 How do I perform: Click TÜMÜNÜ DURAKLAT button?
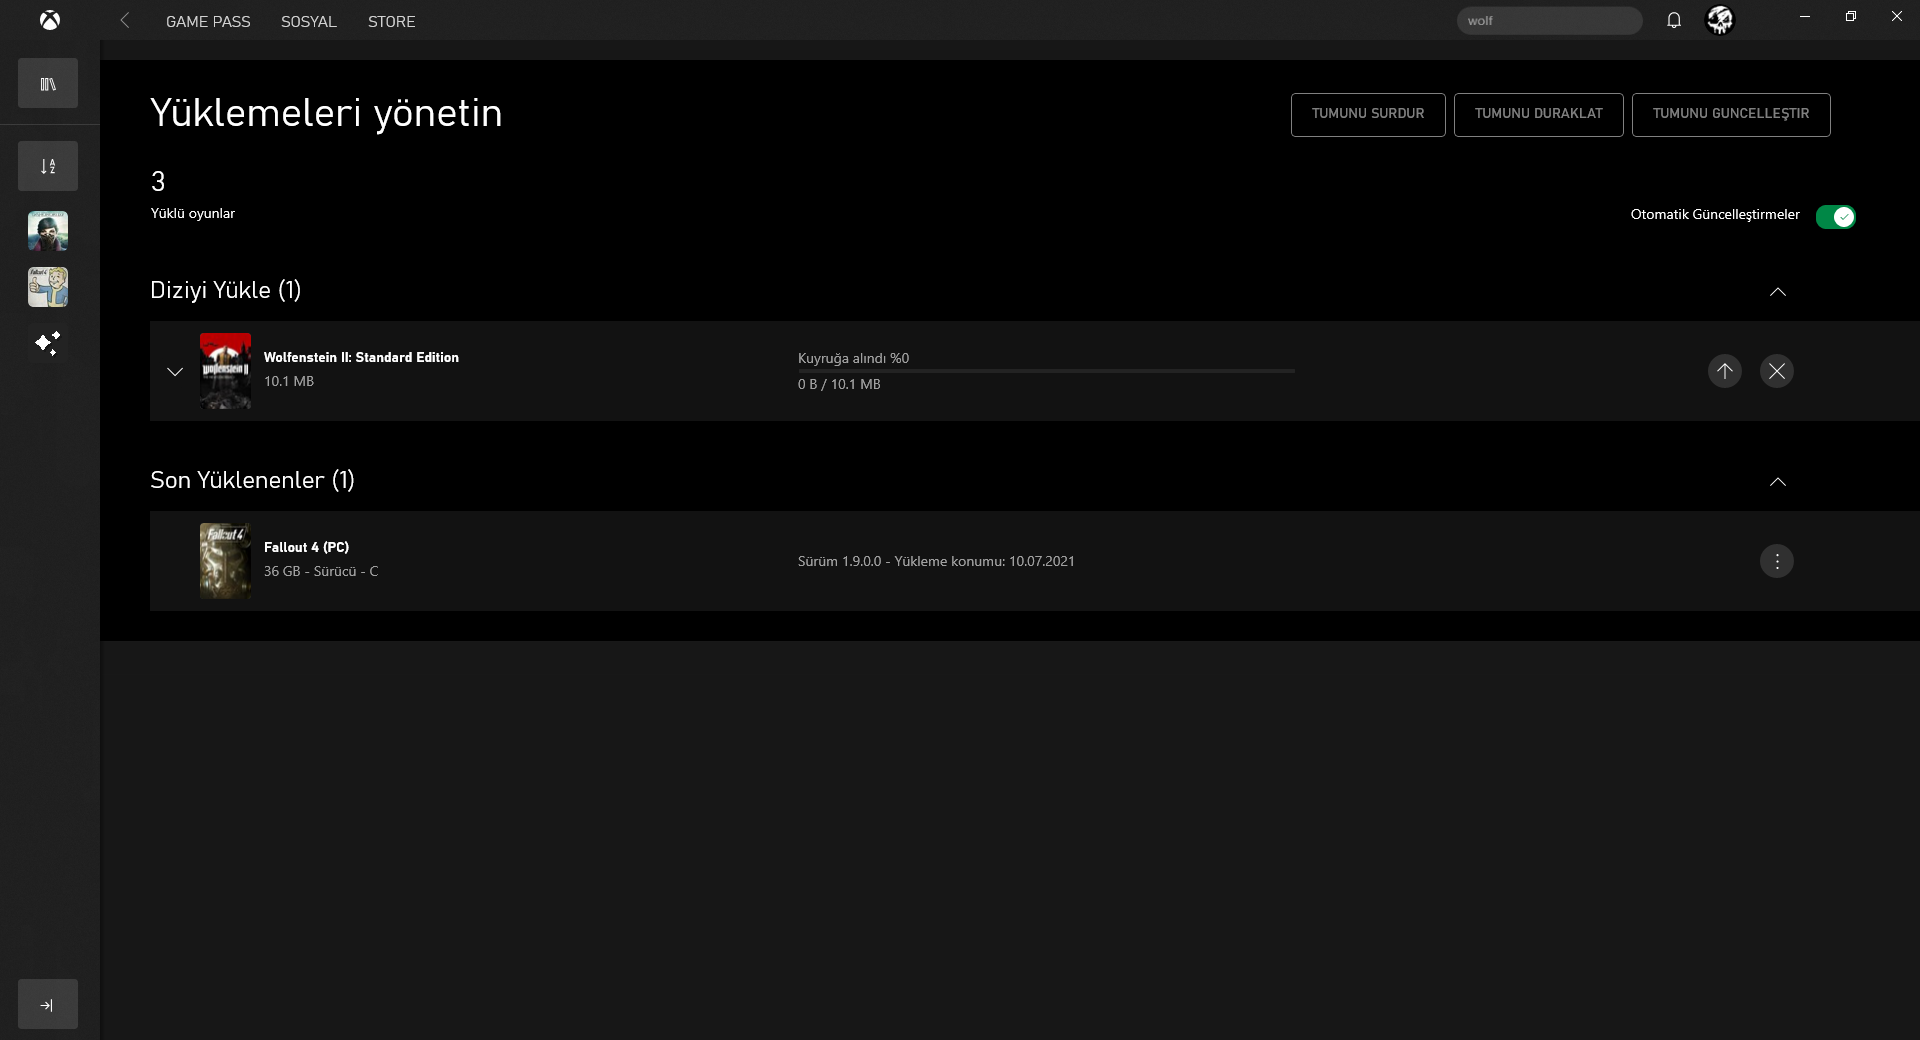(1539, 115)
